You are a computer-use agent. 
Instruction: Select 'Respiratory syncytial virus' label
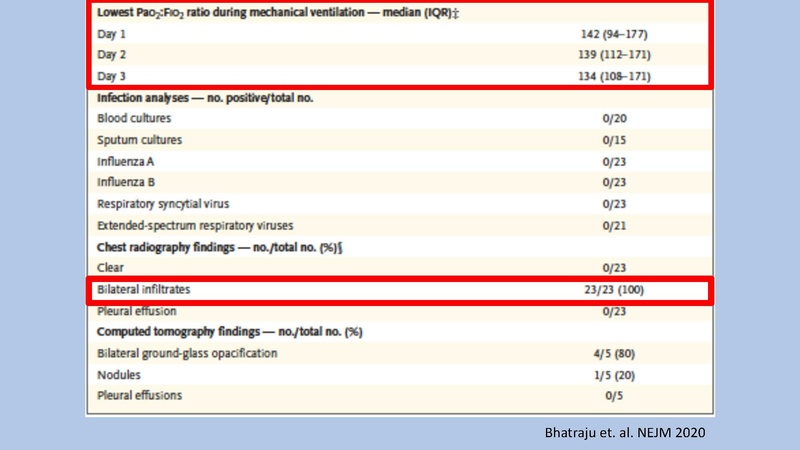[x=163, y=204]
